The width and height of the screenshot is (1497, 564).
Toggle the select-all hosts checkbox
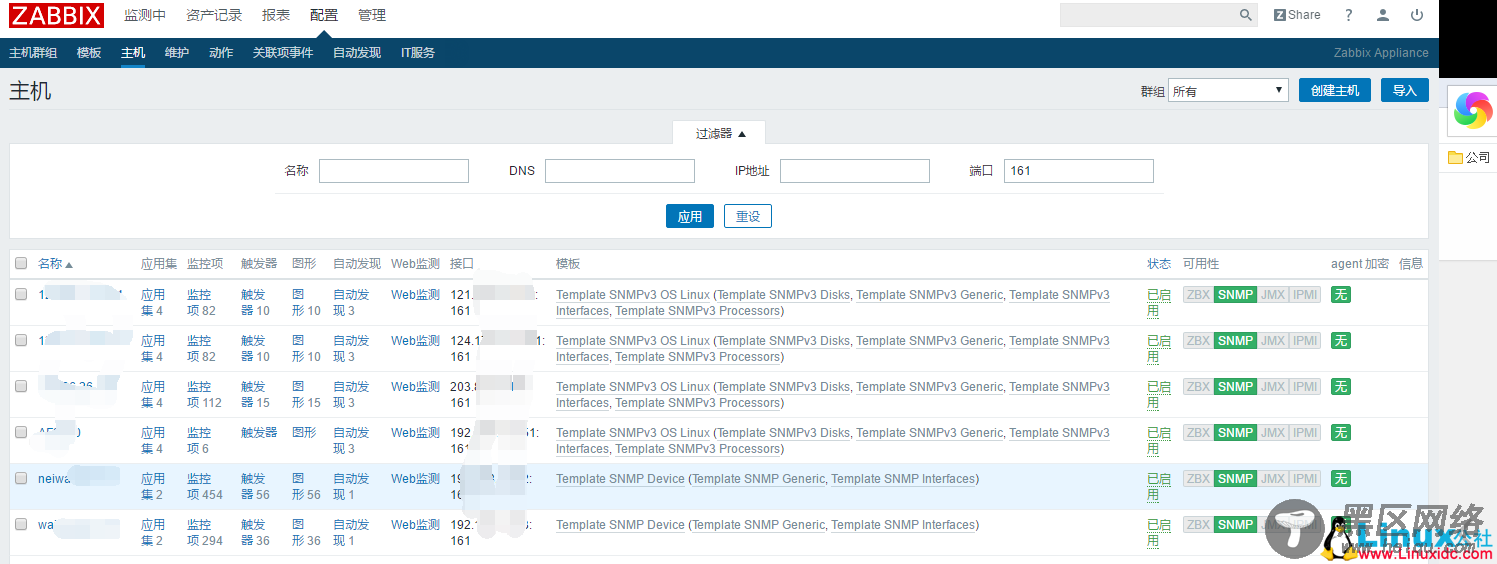click(x=21, y=264)
